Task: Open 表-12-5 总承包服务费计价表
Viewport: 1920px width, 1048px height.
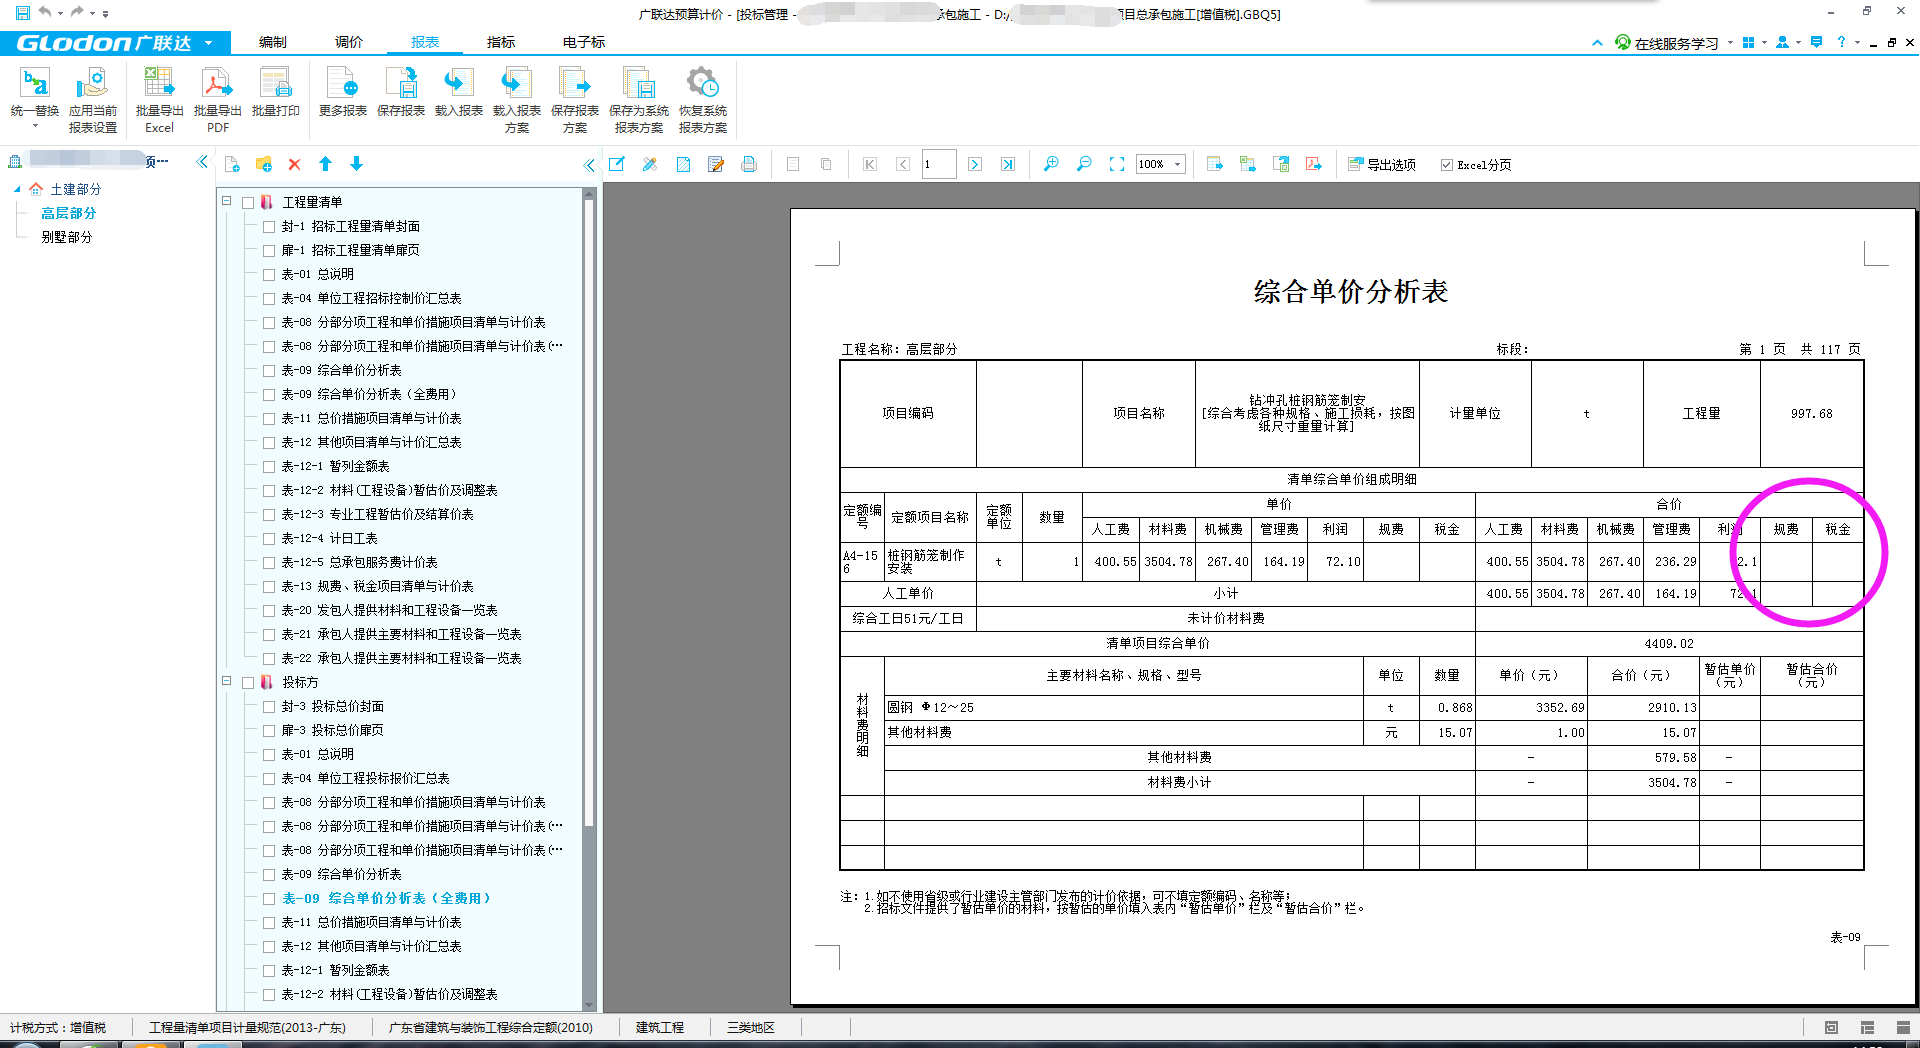Action: [x=359, y=562]
